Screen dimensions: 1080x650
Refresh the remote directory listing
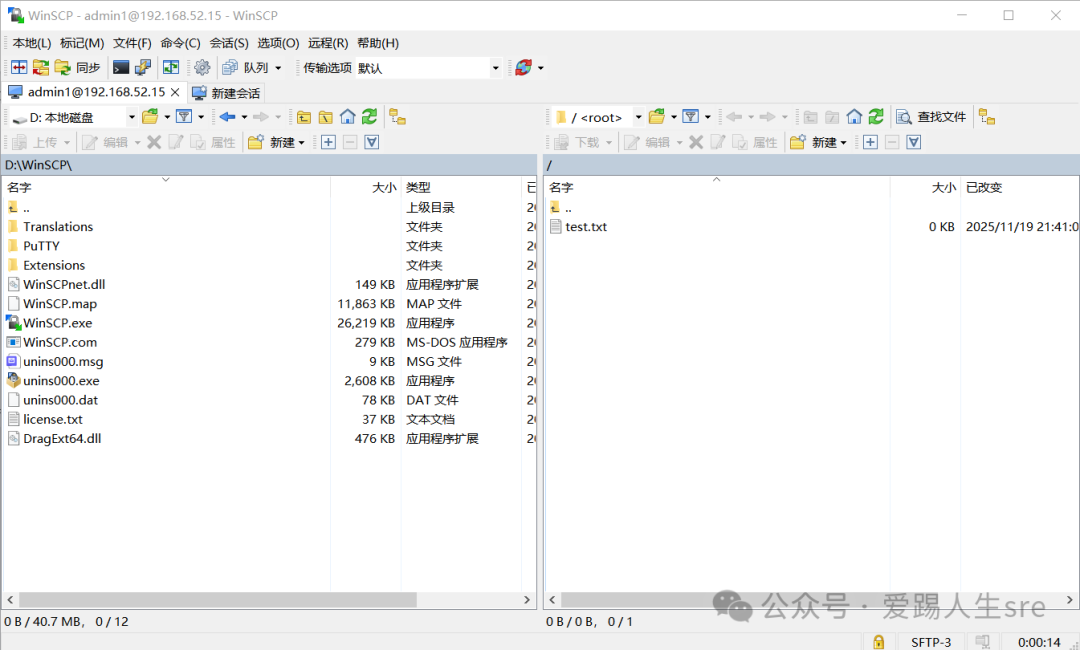876,117
